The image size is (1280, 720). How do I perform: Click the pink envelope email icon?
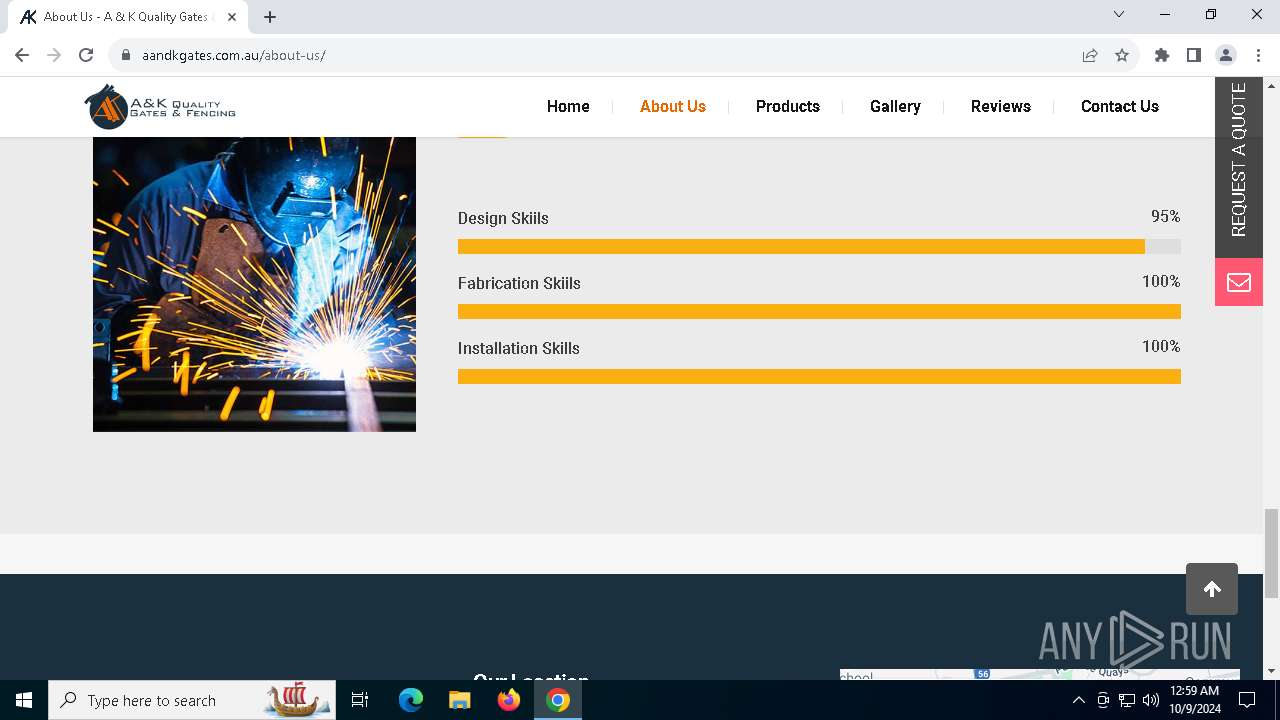coord(1239,282)
